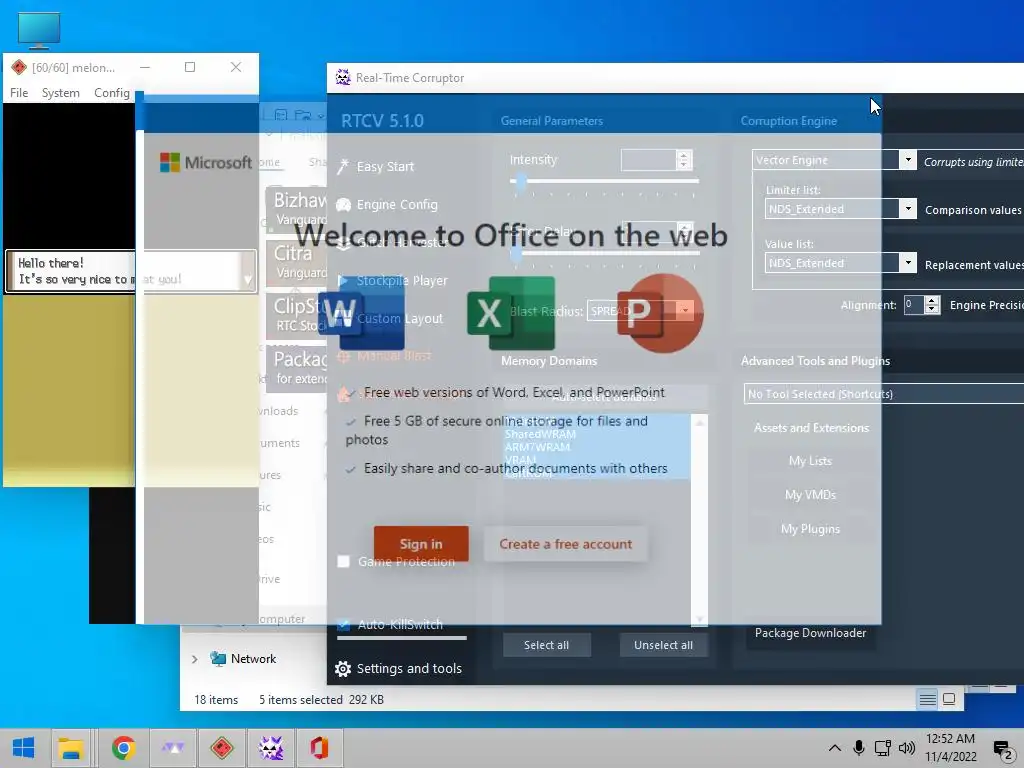Image resolution: width=1024 pixels, height=768 pixels.
Task: Click the Excel icon in Office welcome
Action: [511, 313]
